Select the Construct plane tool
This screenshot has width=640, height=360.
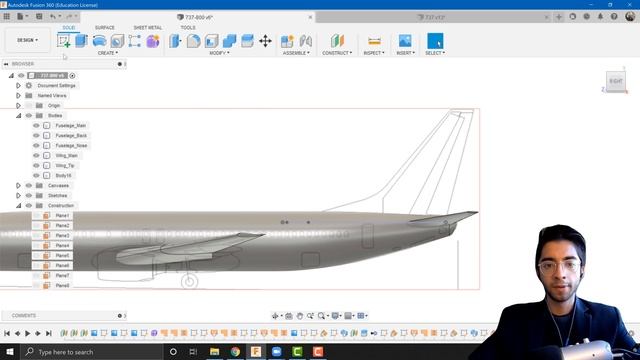tap(337, 41)
